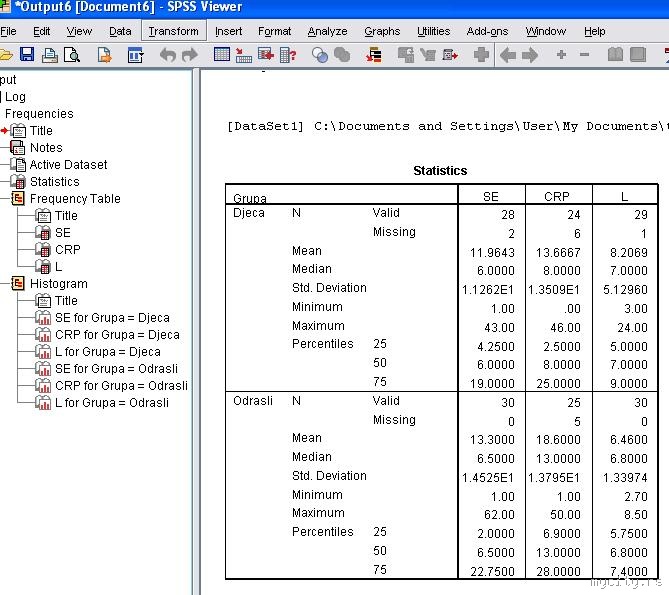The height and width of the screenshot is (595, 669).
Task: Click the CRP column header in table
Action: [557, 196]
